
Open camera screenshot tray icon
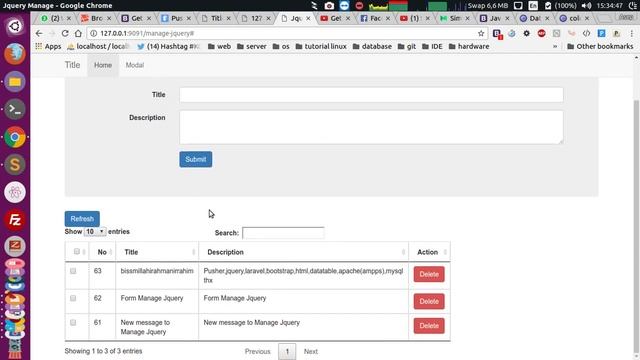click(329, 6)
